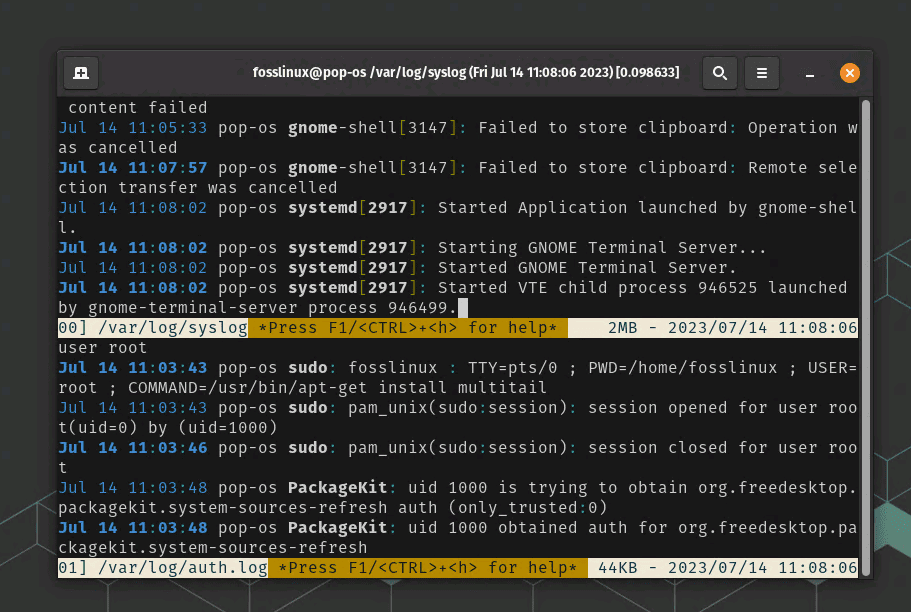Close the terminal window
This screenshot has width=911, height=612.
coord(849,73)
